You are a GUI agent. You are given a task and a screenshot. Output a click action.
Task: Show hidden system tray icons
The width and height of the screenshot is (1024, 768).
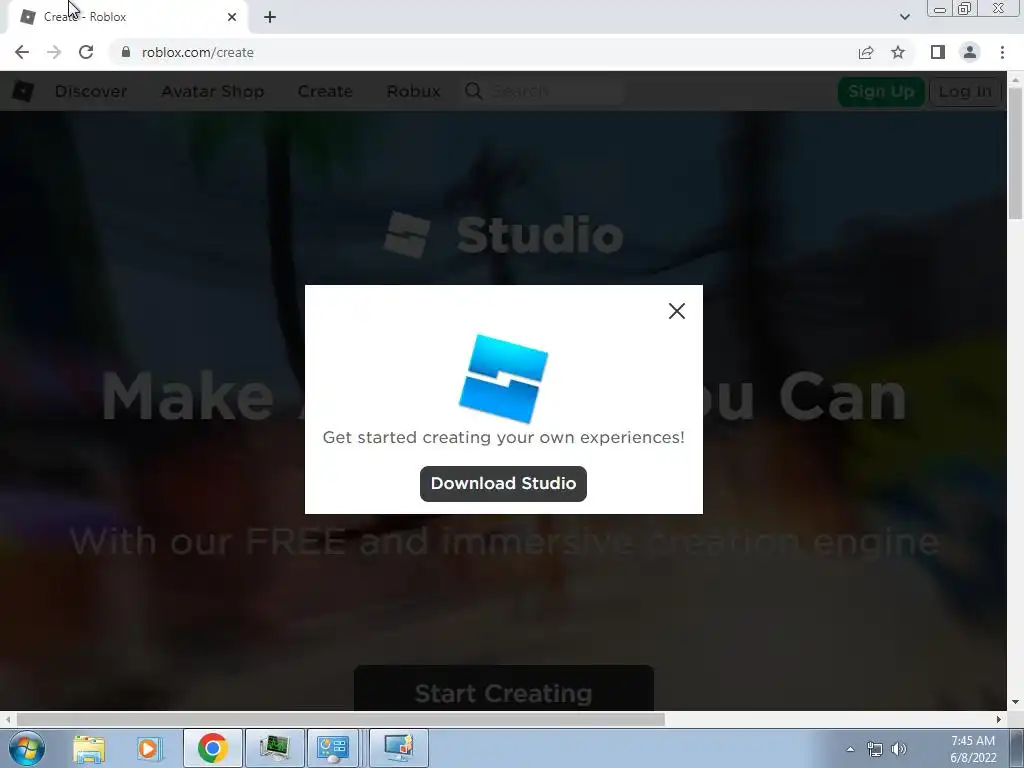850,749
